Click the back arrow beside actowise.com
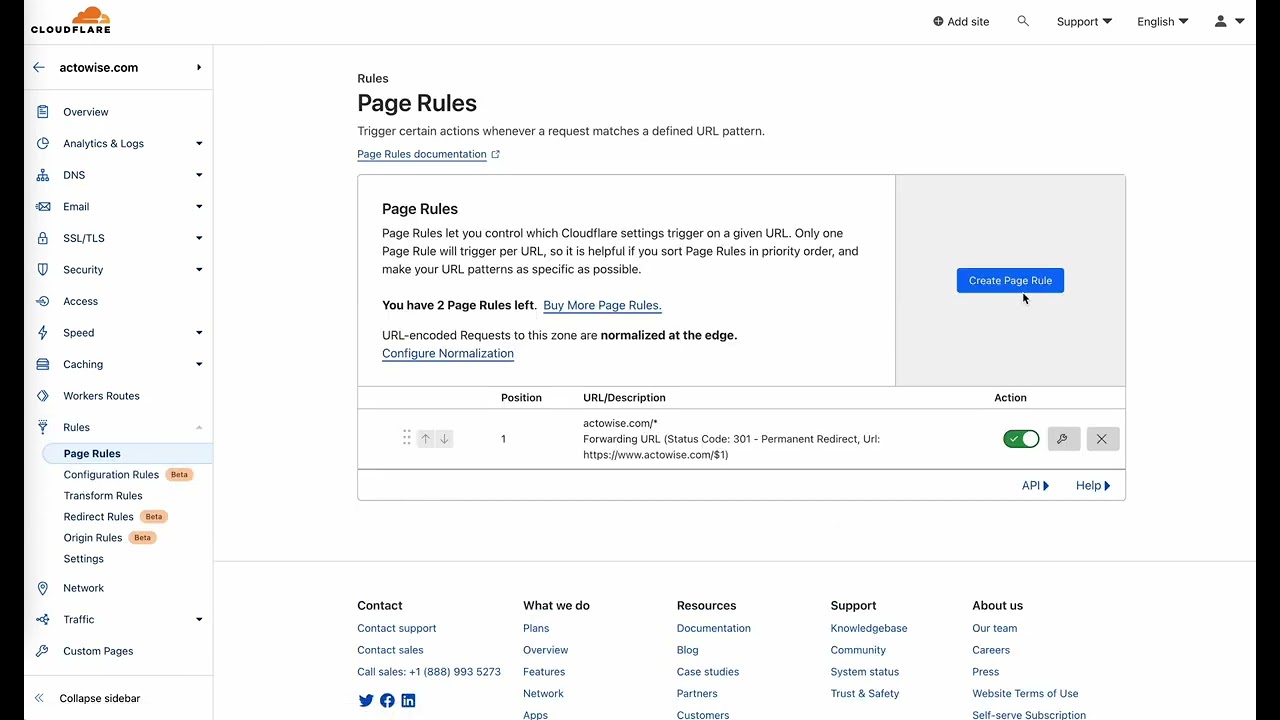The height and width of the screenshot is (720, 1280). 39,68
